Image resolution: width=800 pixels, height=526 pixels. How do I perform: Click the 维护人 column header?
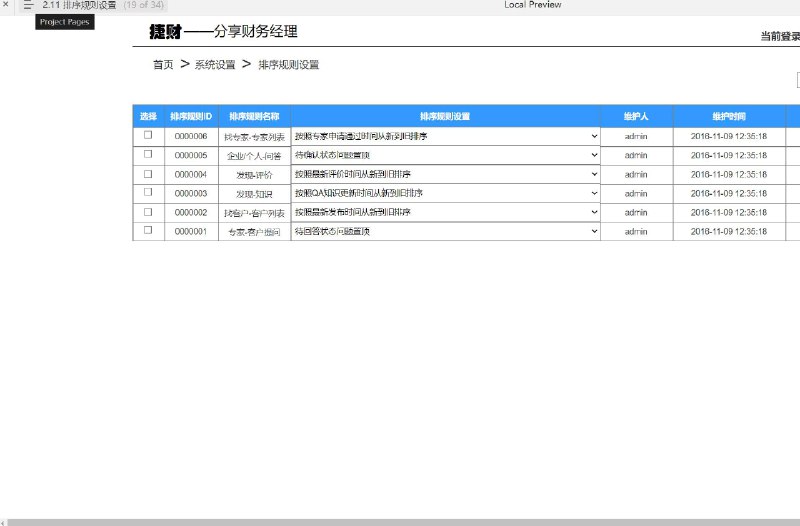636,116
